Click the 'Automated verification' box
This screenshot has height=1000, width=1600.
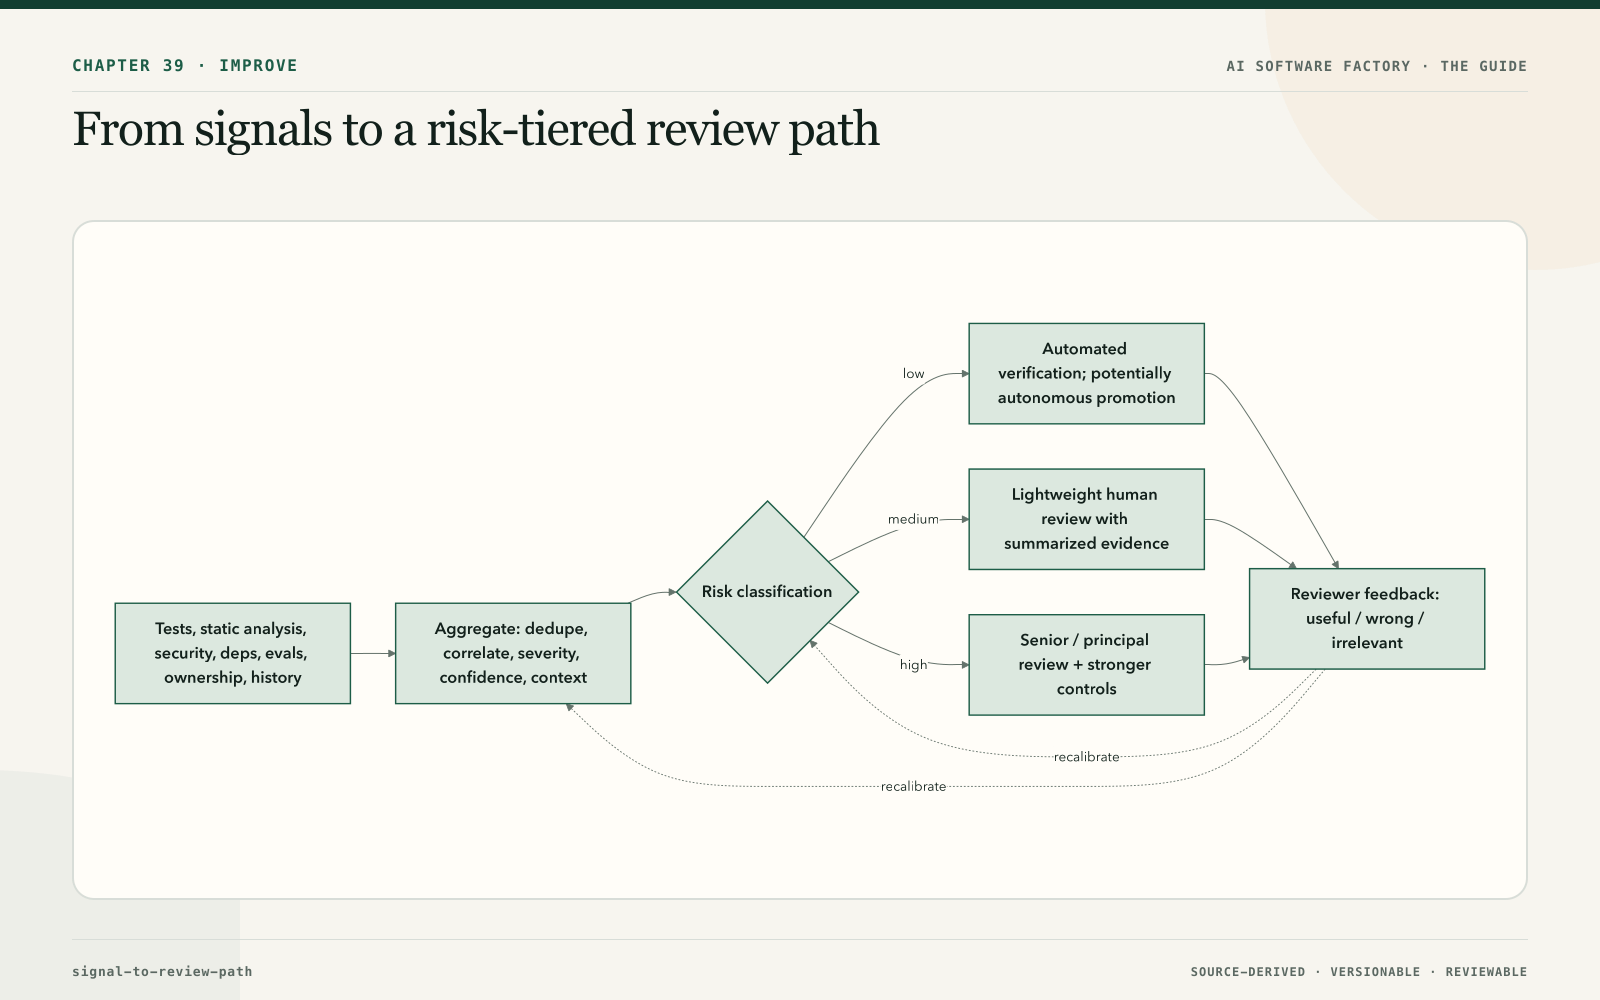pyautogui.click(x=1086, y=373)
